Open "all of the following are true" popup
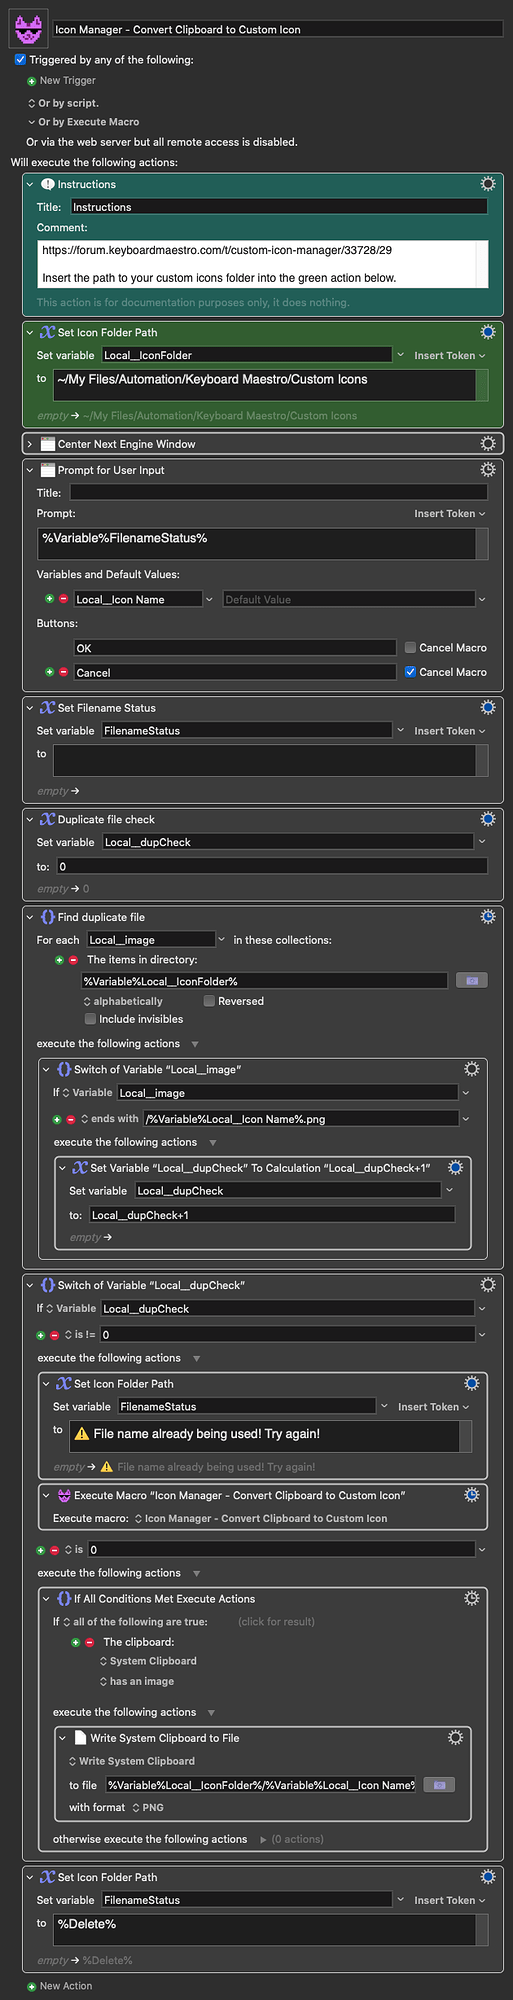This screenshot has height=2000, width=513. pyautogui.click(x=136, y=1622)
